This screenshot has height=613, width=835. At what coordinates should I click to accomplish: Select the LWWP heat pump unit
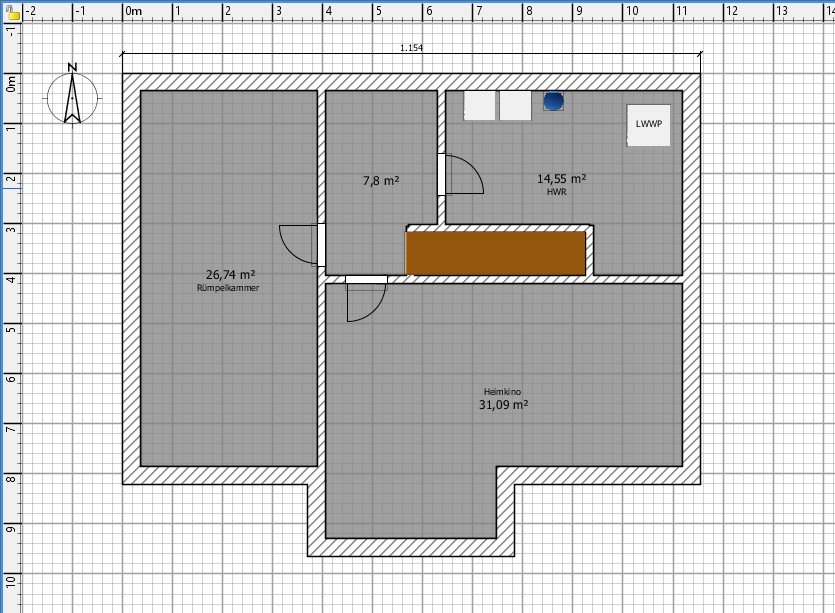649,125
